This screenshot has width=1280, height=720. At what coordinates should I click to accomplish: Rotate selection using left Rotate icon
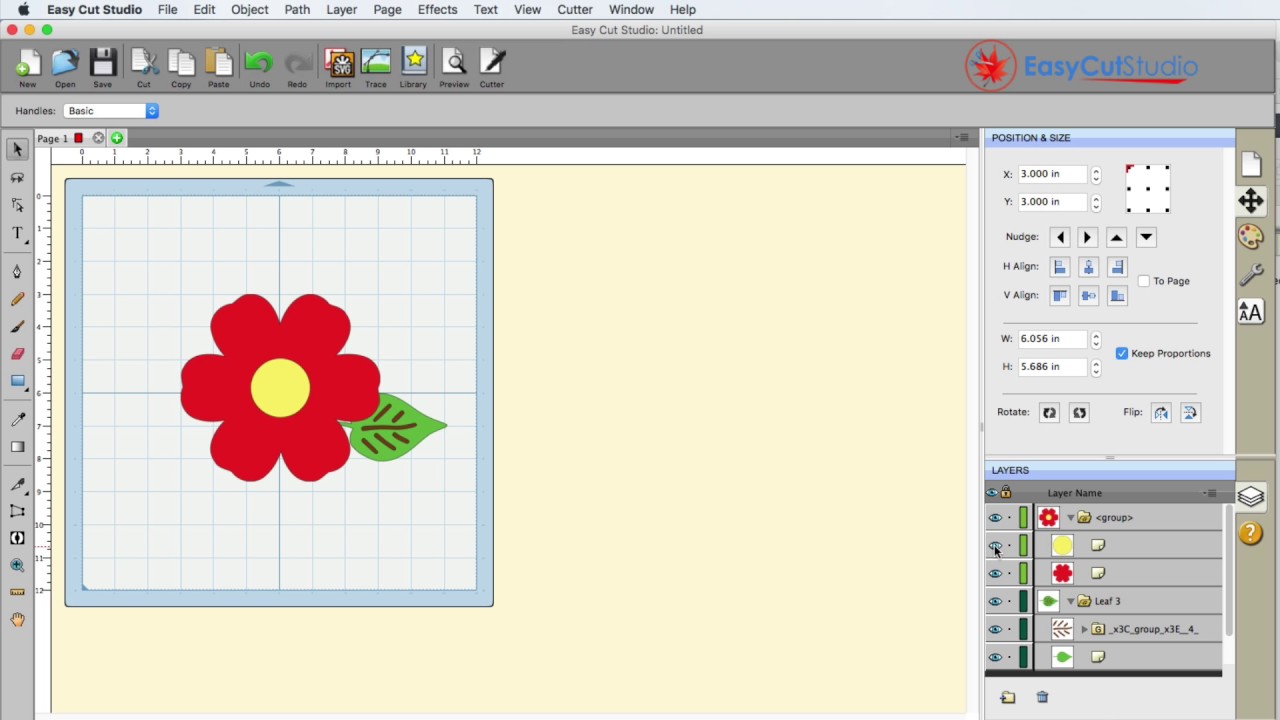click(x=1049, y=412)
